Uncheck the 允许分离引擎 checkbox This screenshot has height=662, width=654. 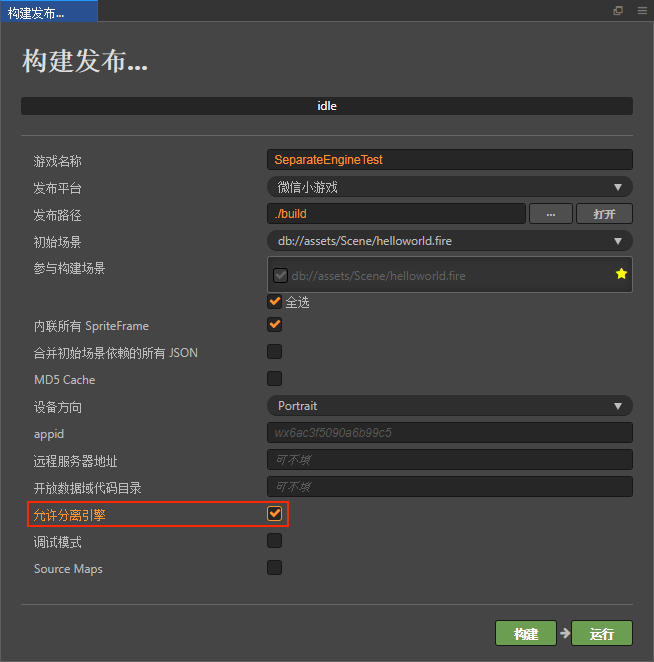[275, 514]
